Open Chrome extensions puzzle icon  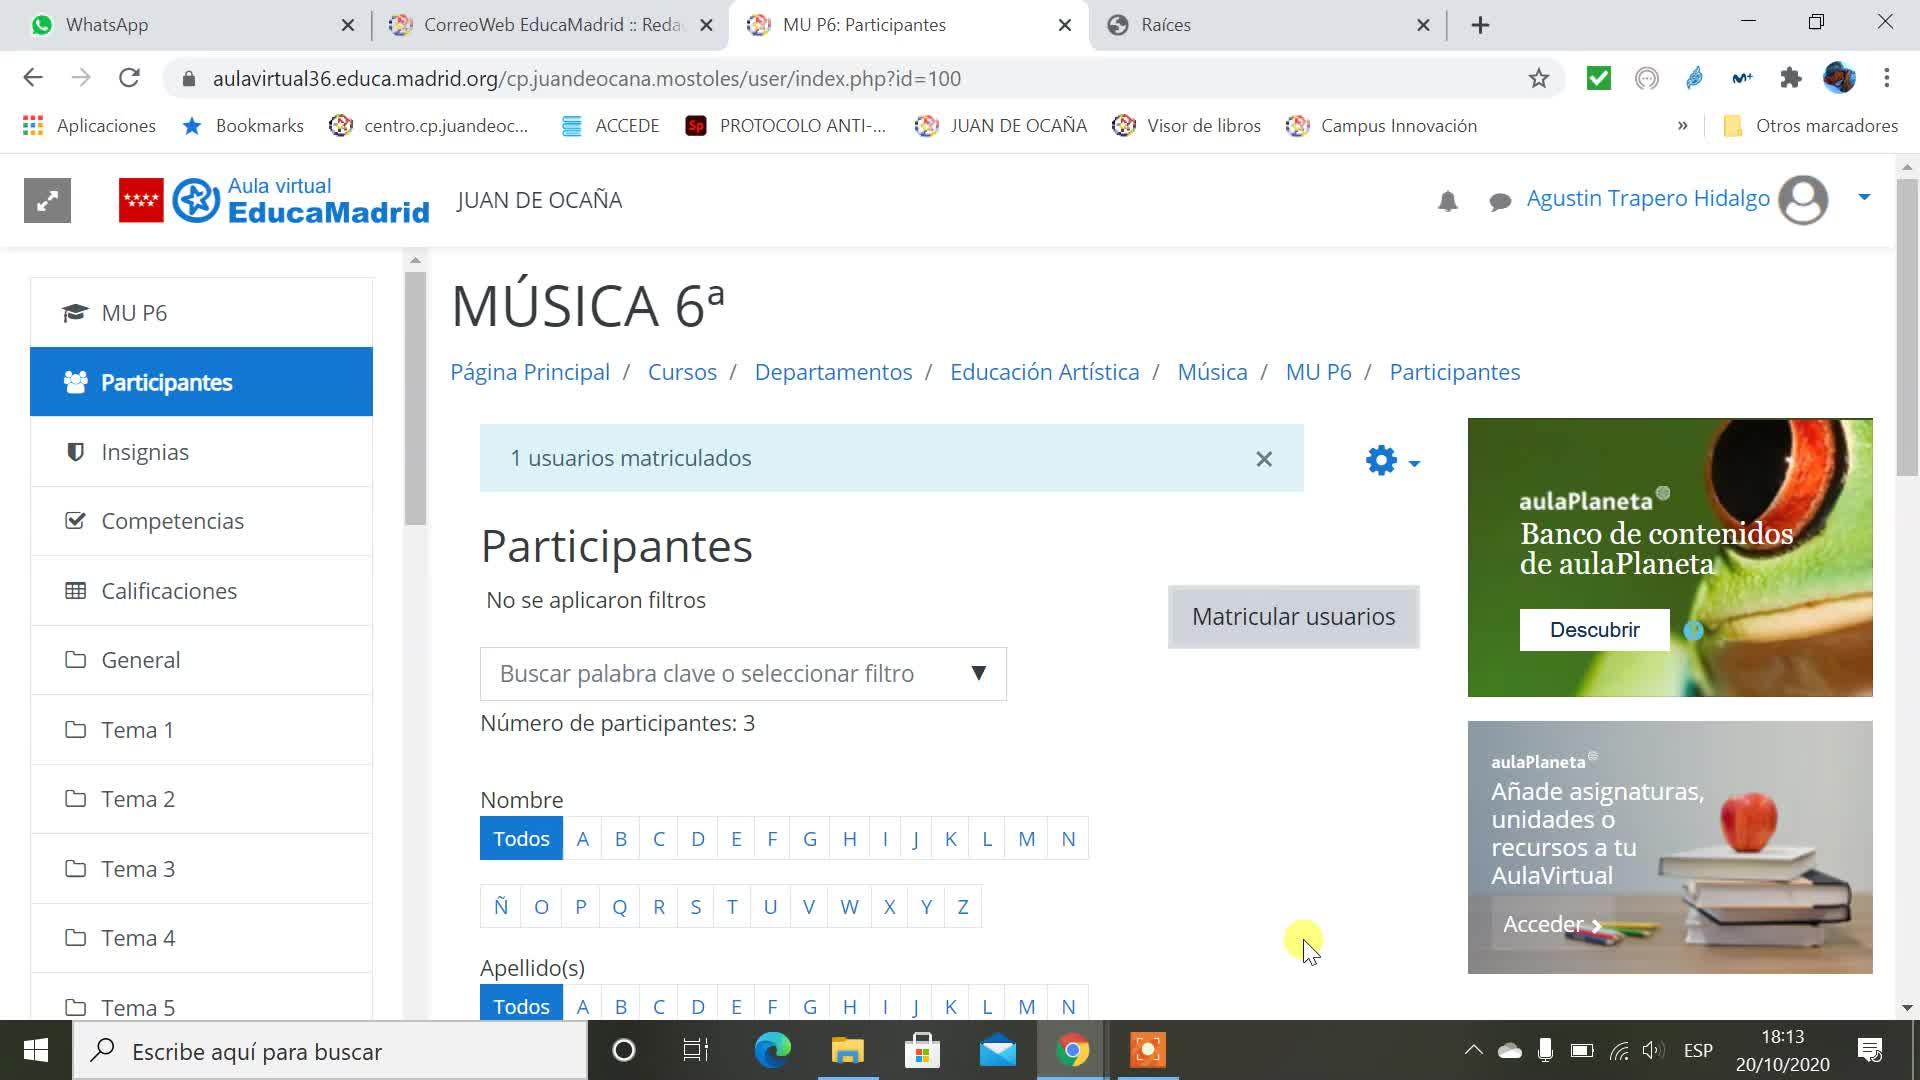1790,78
